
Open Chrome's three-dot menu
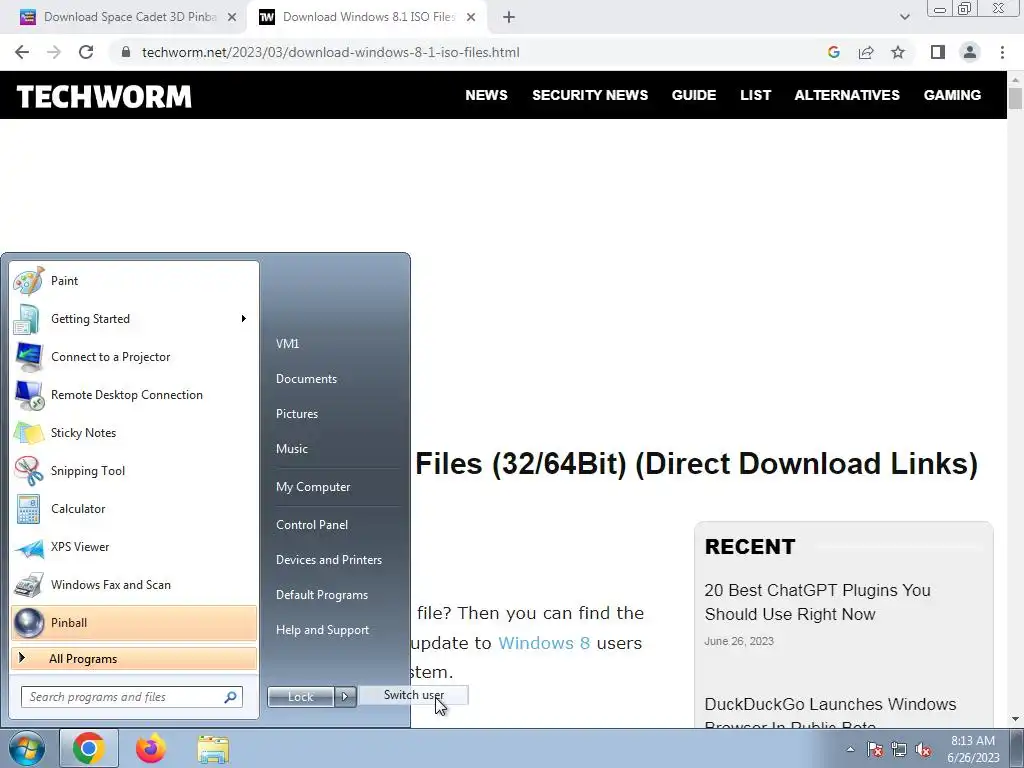click(1002, 52)
